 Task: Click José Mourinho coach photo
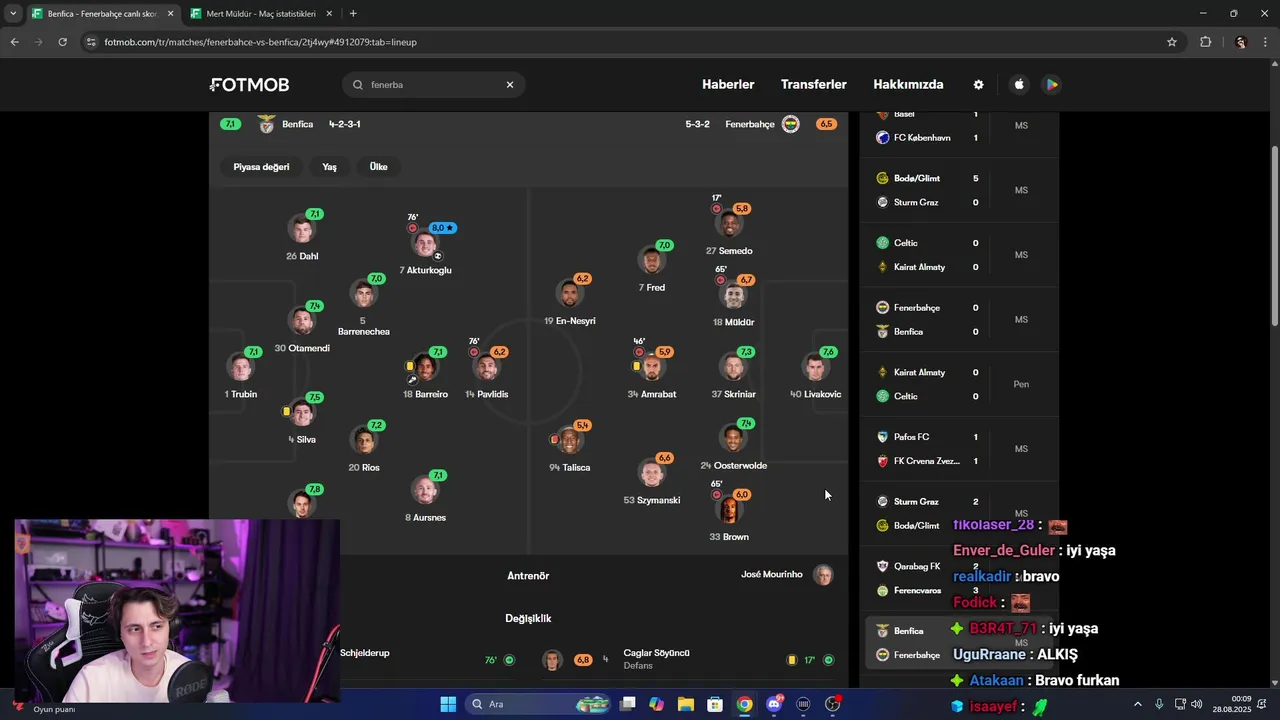(x=823, y=575)
